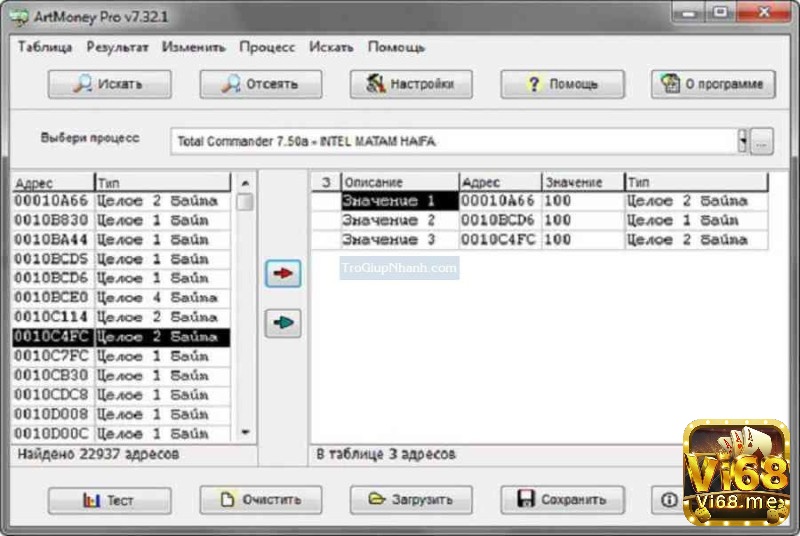This screenshot has width=800, height=536.
Task: Click address 0010C4FC in right table
Action: (x=500, y=240)
